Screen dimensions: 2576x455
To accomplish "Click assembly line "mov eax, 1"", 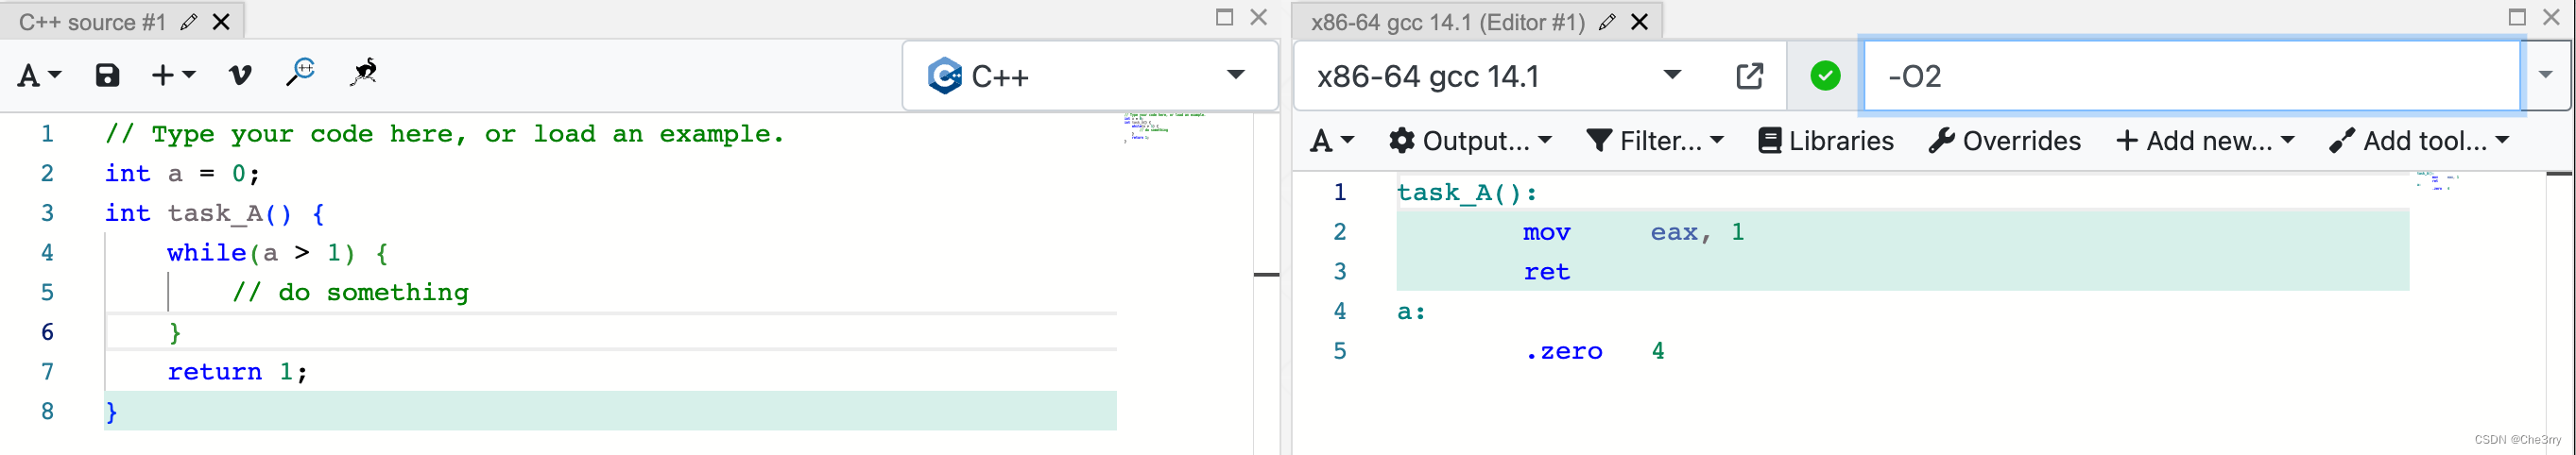I will pos(1633,232).
